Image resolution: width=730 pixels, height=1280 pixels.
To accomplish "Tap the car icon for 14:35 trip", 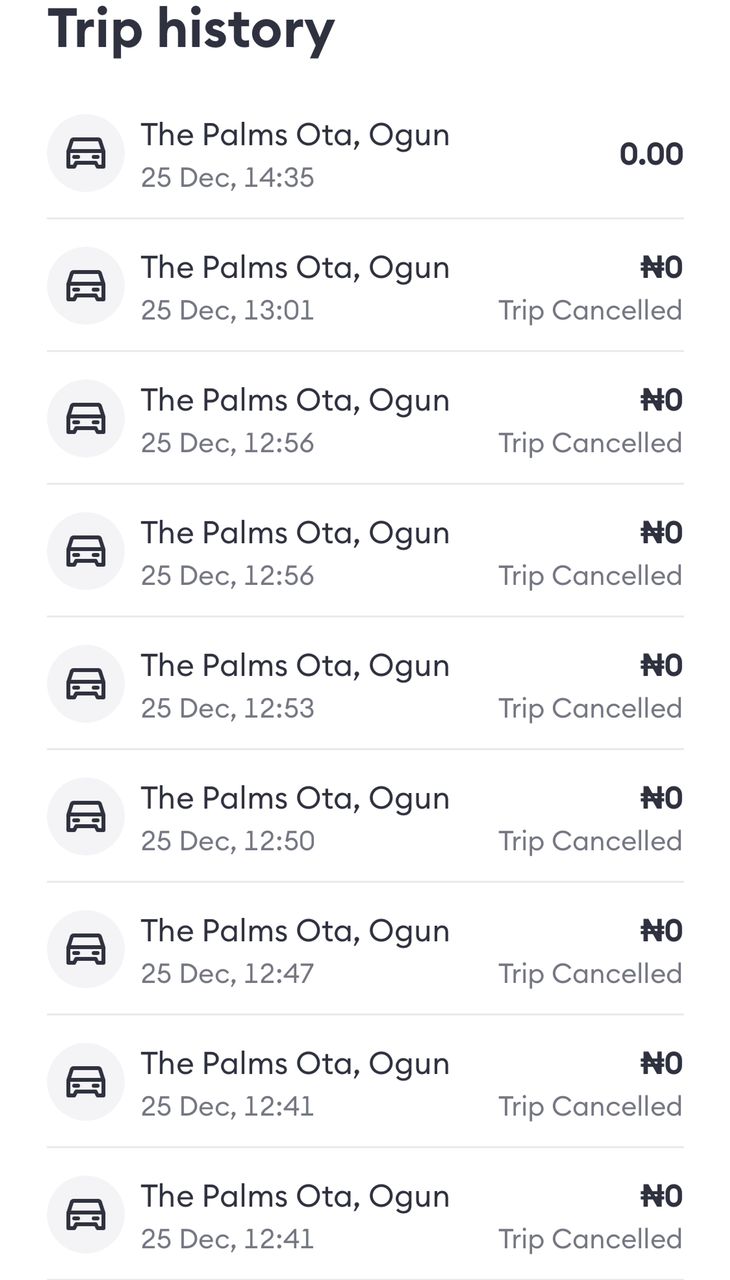I will [86, 153].
